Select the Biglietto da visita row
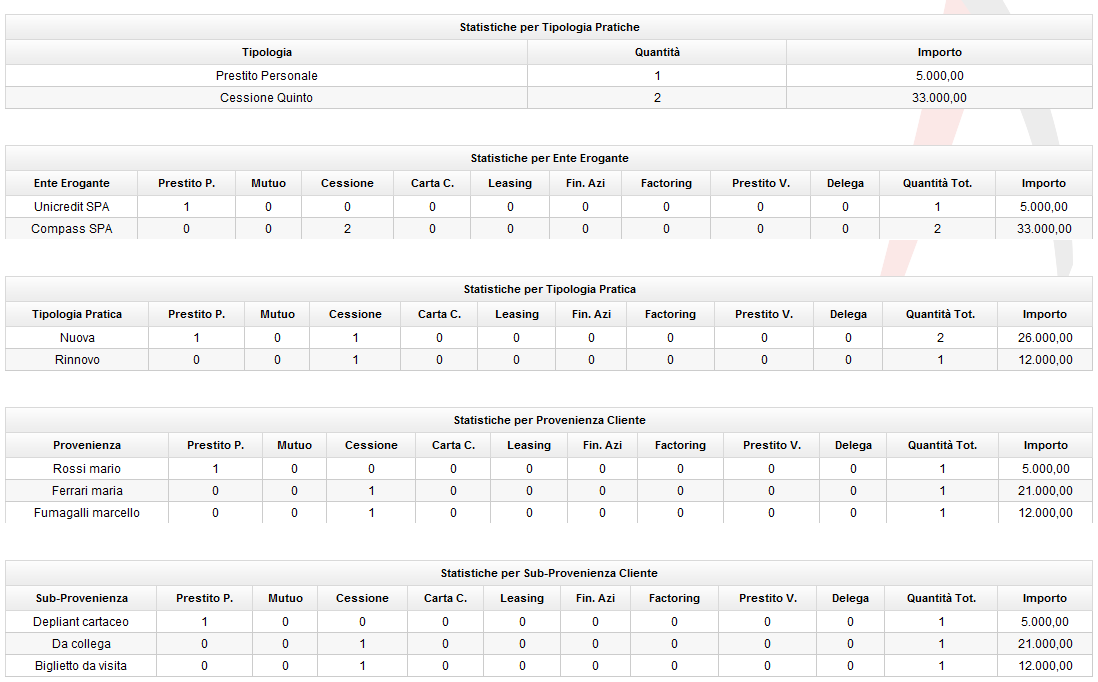1098x682 pixels. coord(549,666)
